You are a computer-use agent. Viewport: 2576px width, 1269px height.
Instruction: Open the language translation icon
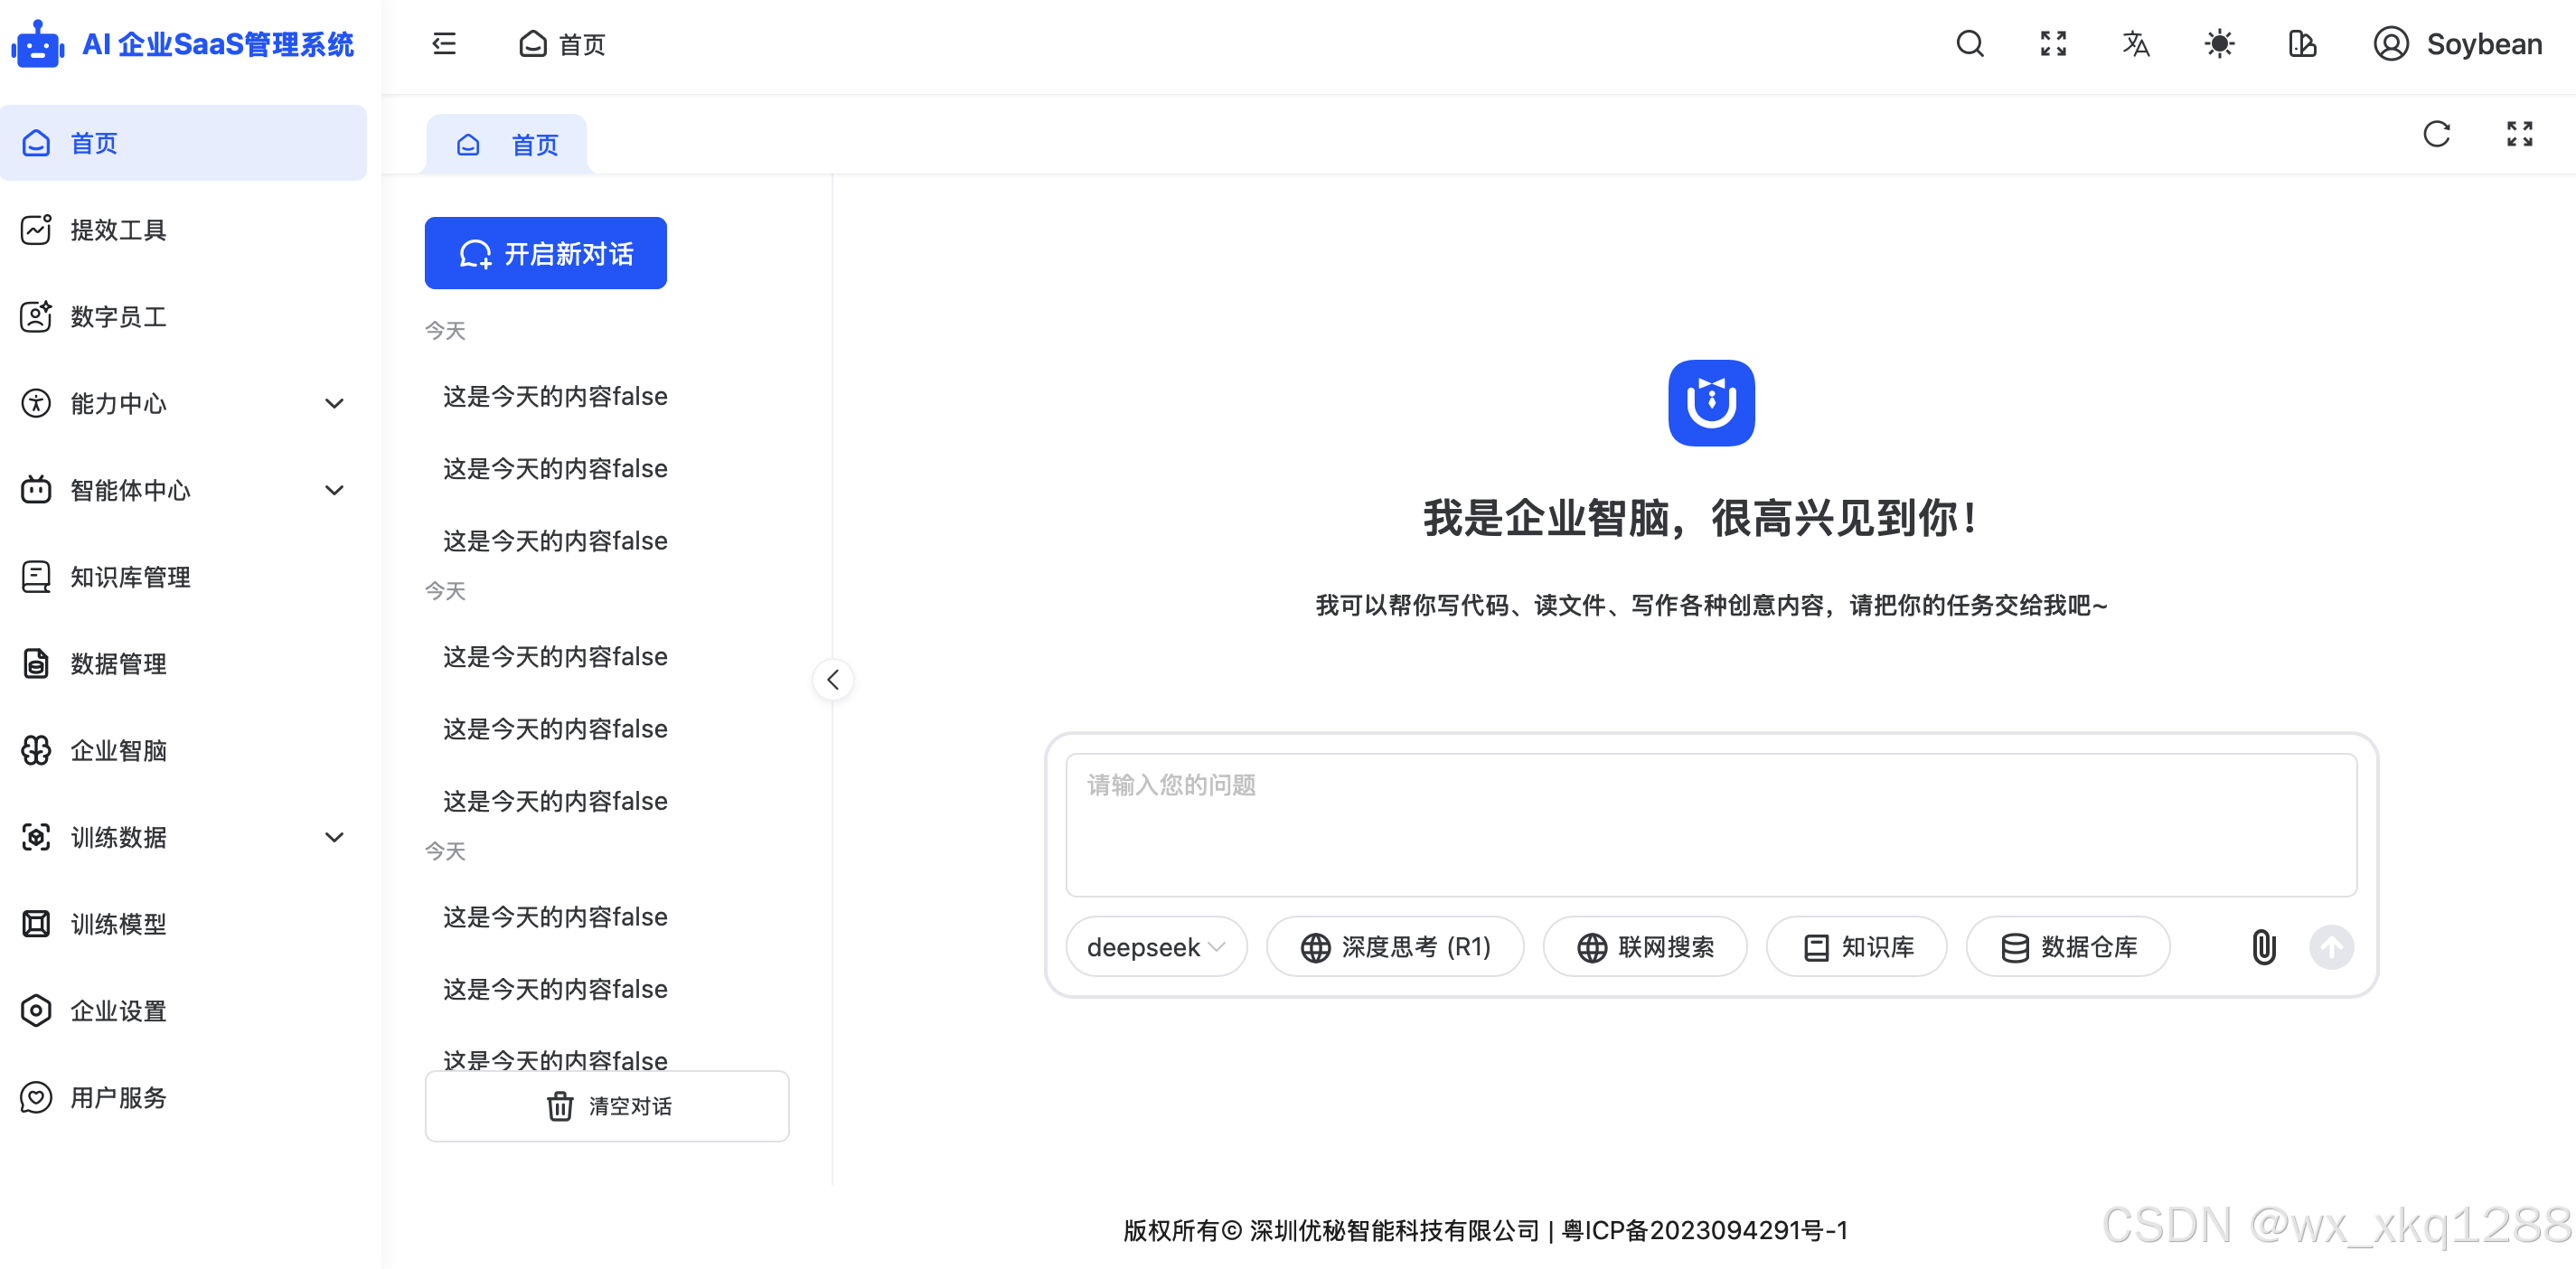tap(2136, 44)
